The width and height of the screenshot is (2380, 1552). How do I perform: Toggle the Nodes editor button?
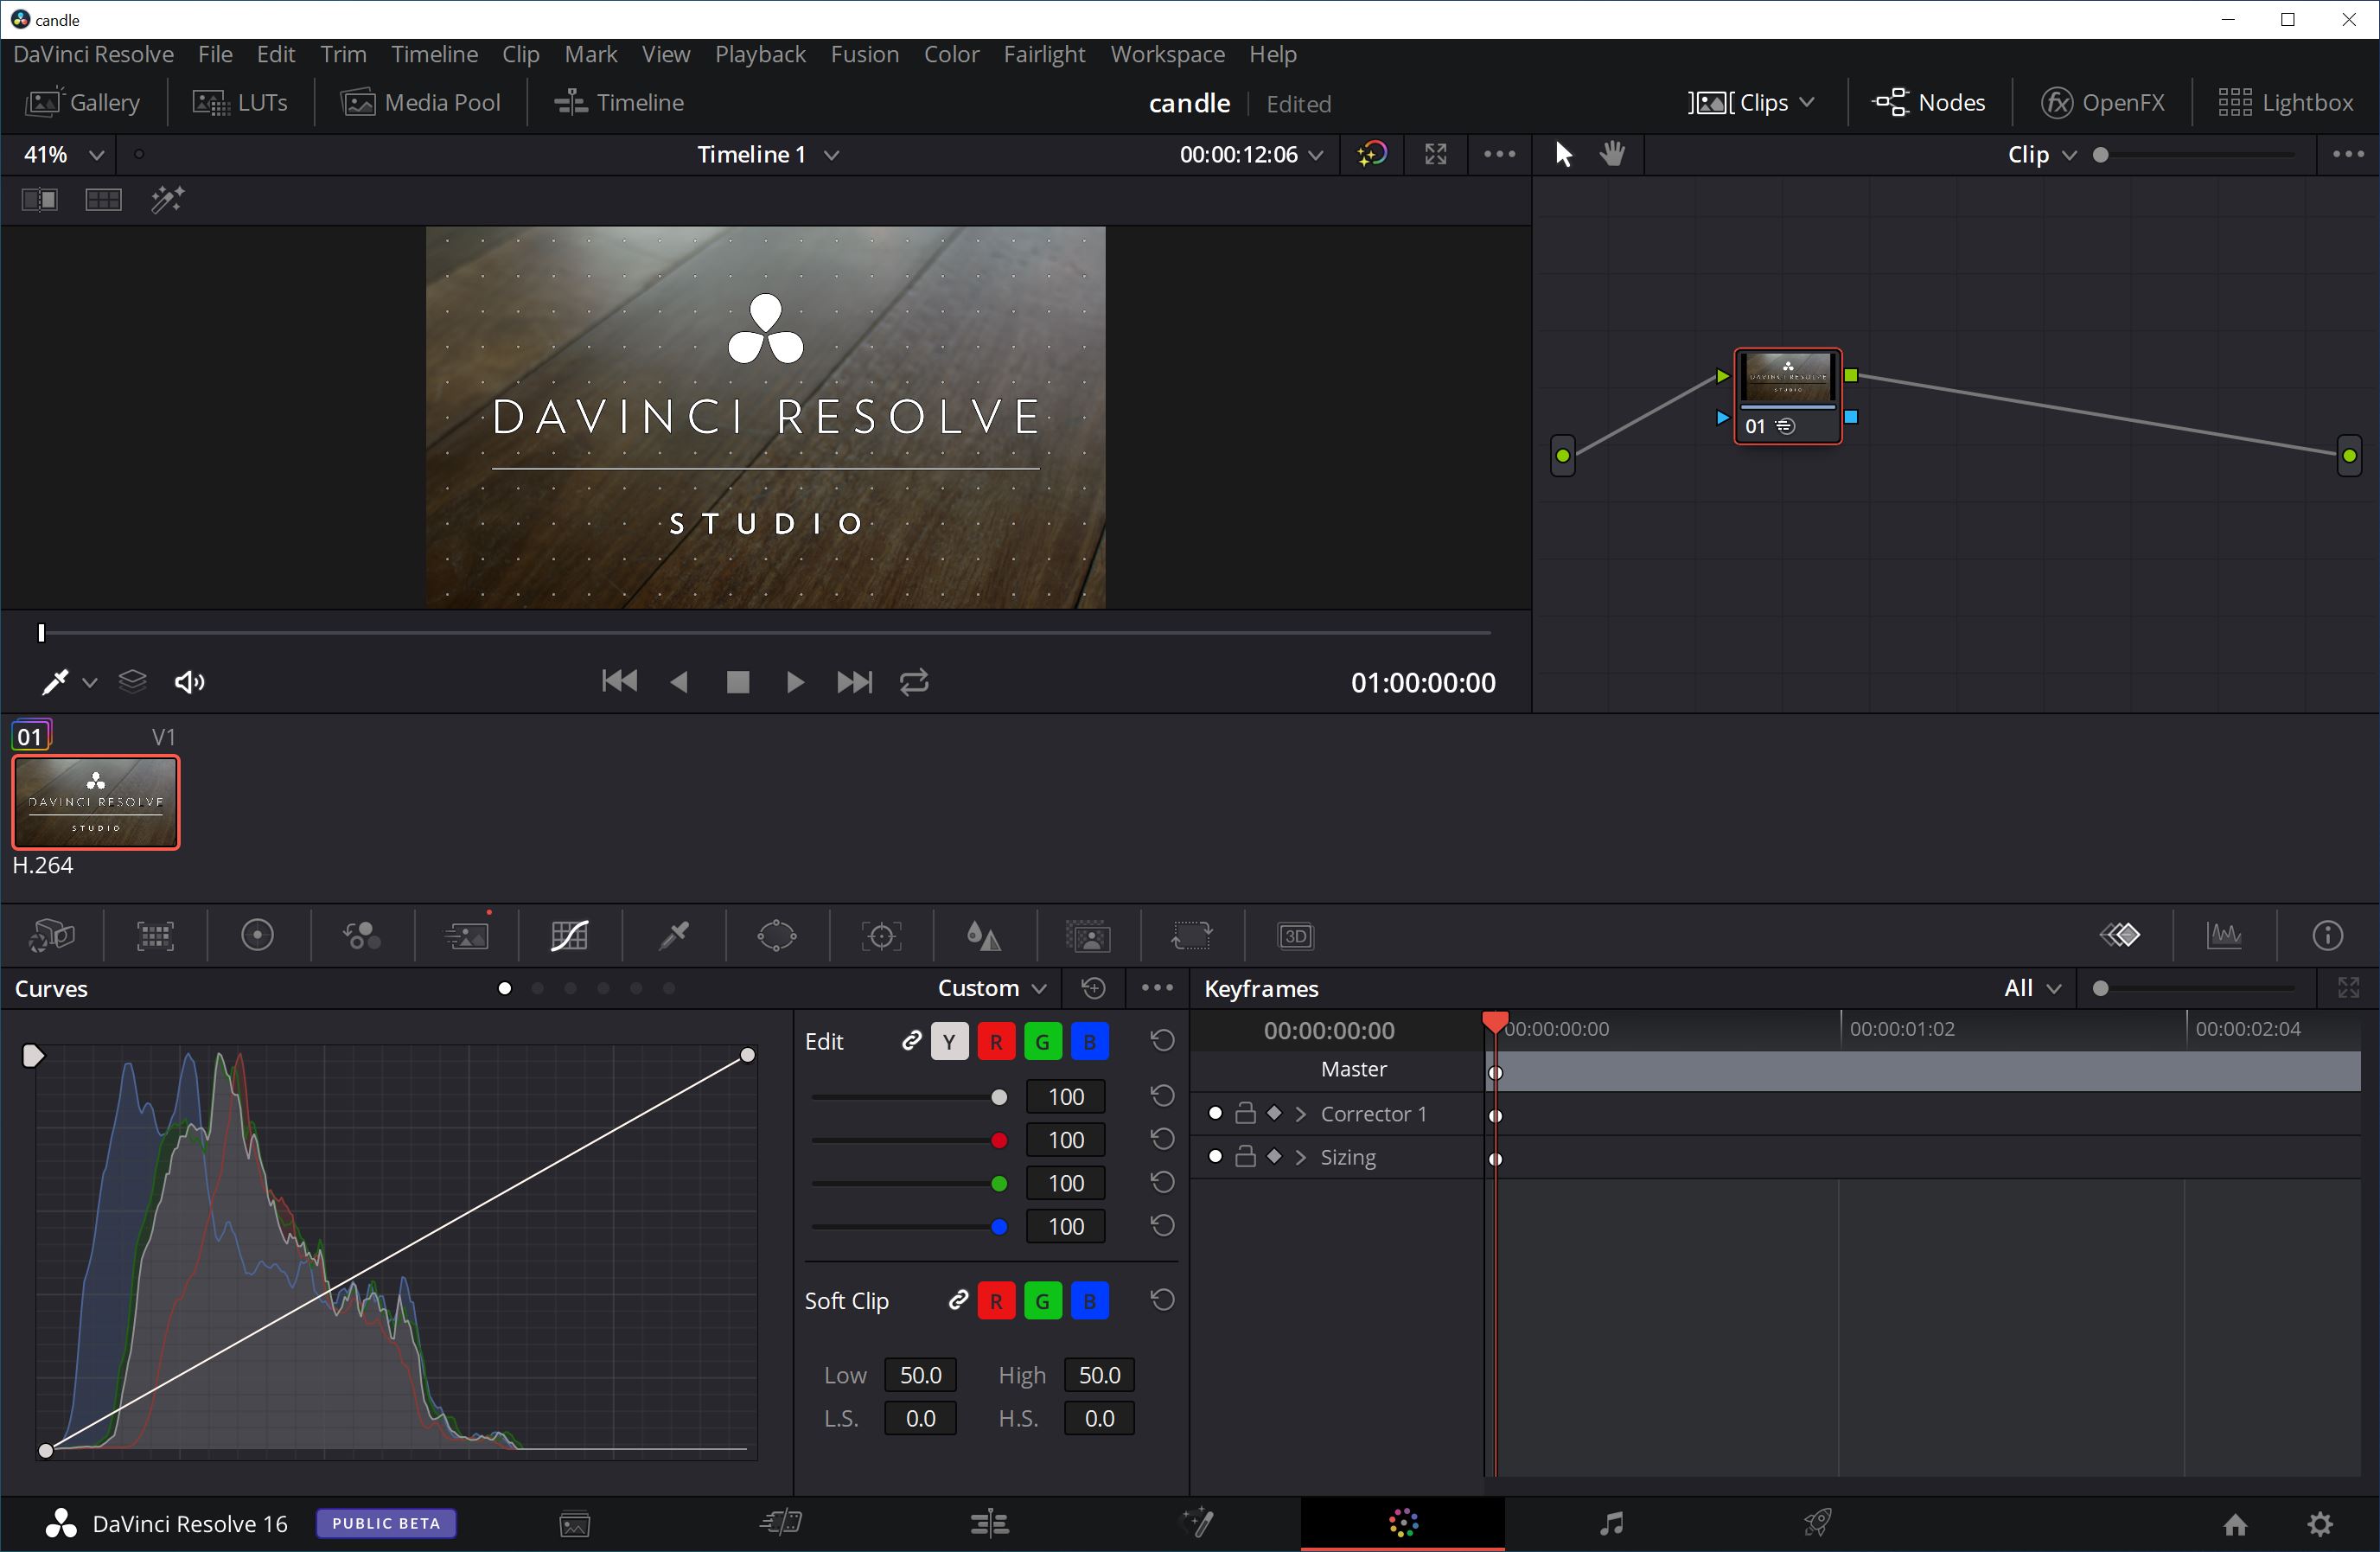pyautogui.click(x=1928, y=102)
